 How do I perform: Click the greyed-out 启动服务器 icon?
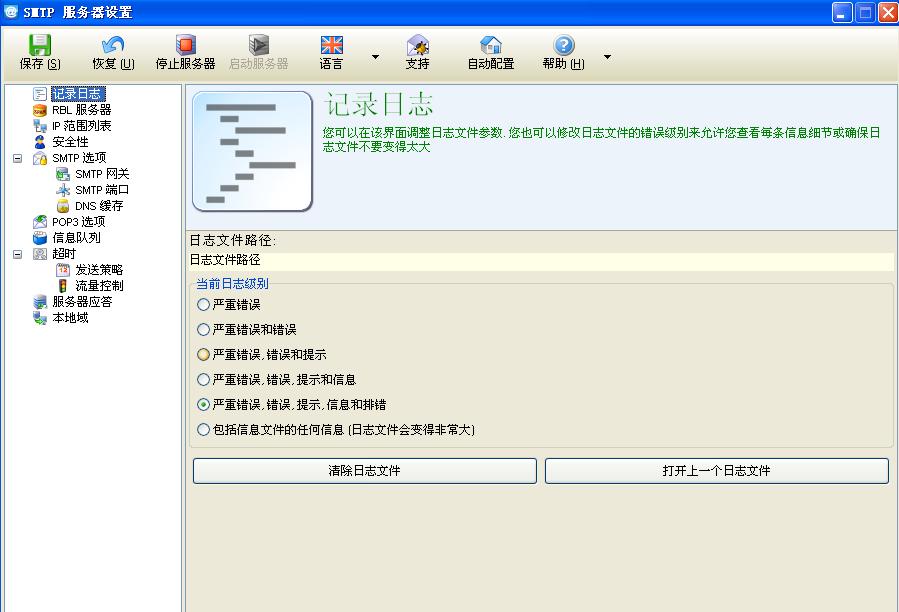pyautogui.click(x=259, y=45)
